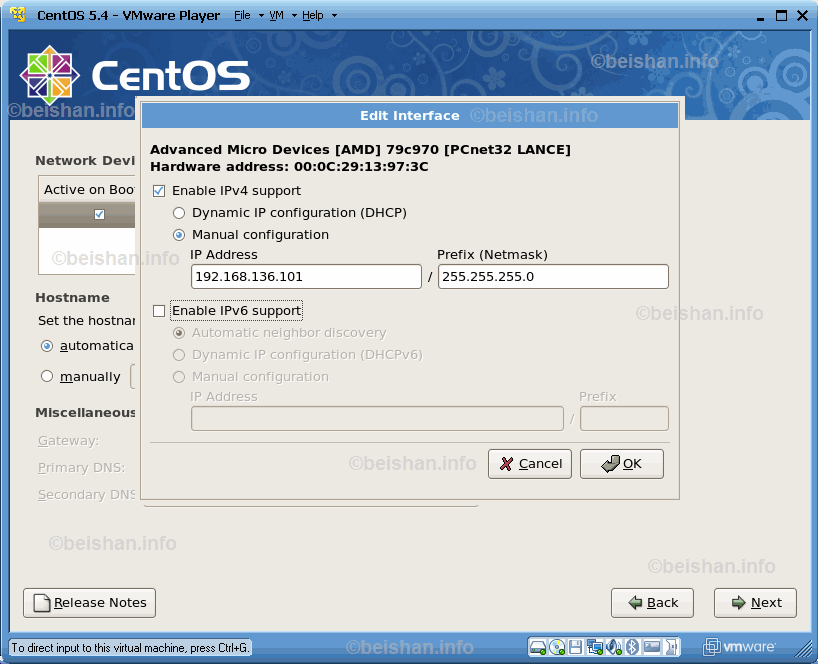This screenshot has width=818, height=664.
Task: Cancel the Edit Interface dialog
Action: tap(529, 464)
